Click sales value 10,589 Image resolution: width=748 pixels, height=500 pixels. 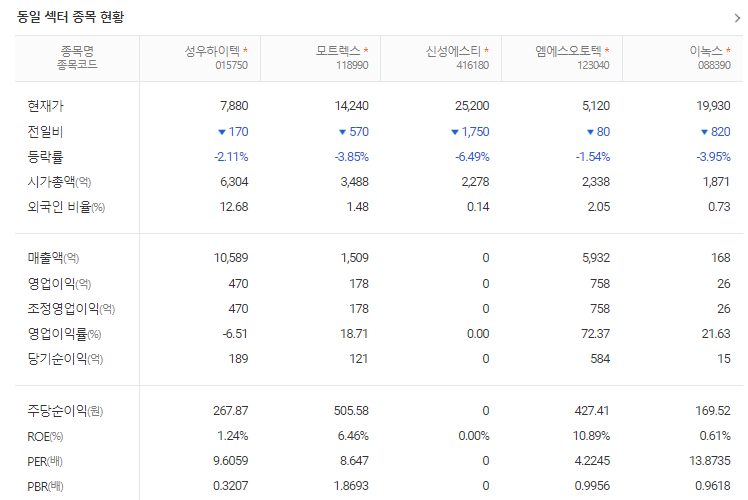231,258
